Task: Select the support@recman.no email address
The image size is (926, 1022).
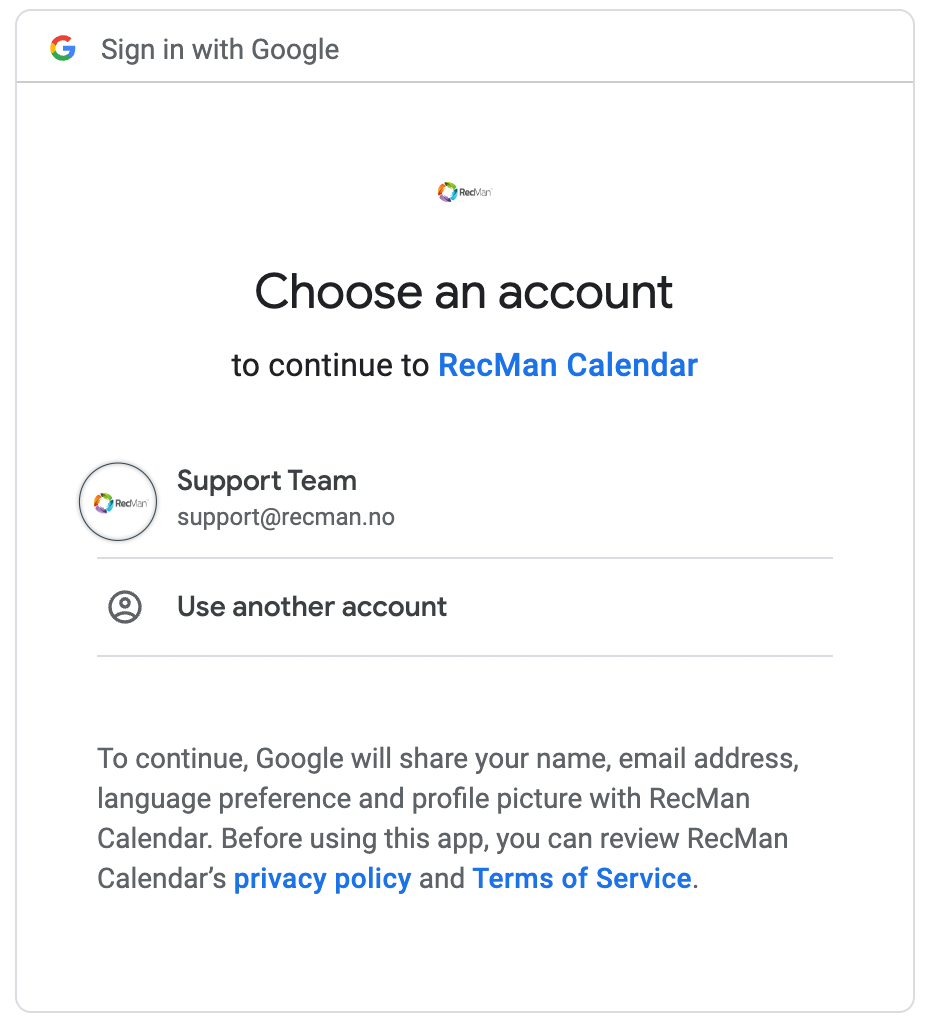Action: click(x=286, y=518)
